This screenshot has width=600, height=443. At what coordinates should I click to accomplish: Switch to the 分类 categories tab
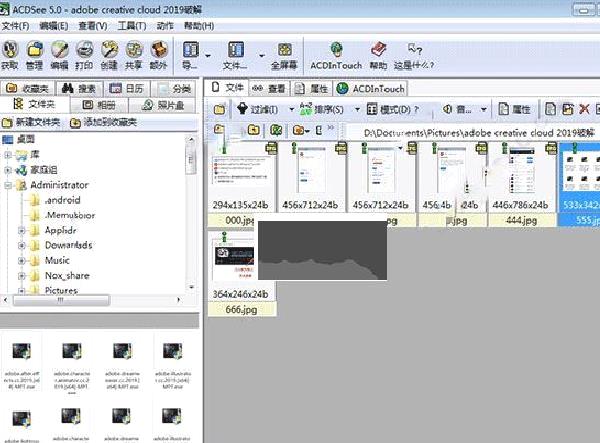(x=173, y=88)
